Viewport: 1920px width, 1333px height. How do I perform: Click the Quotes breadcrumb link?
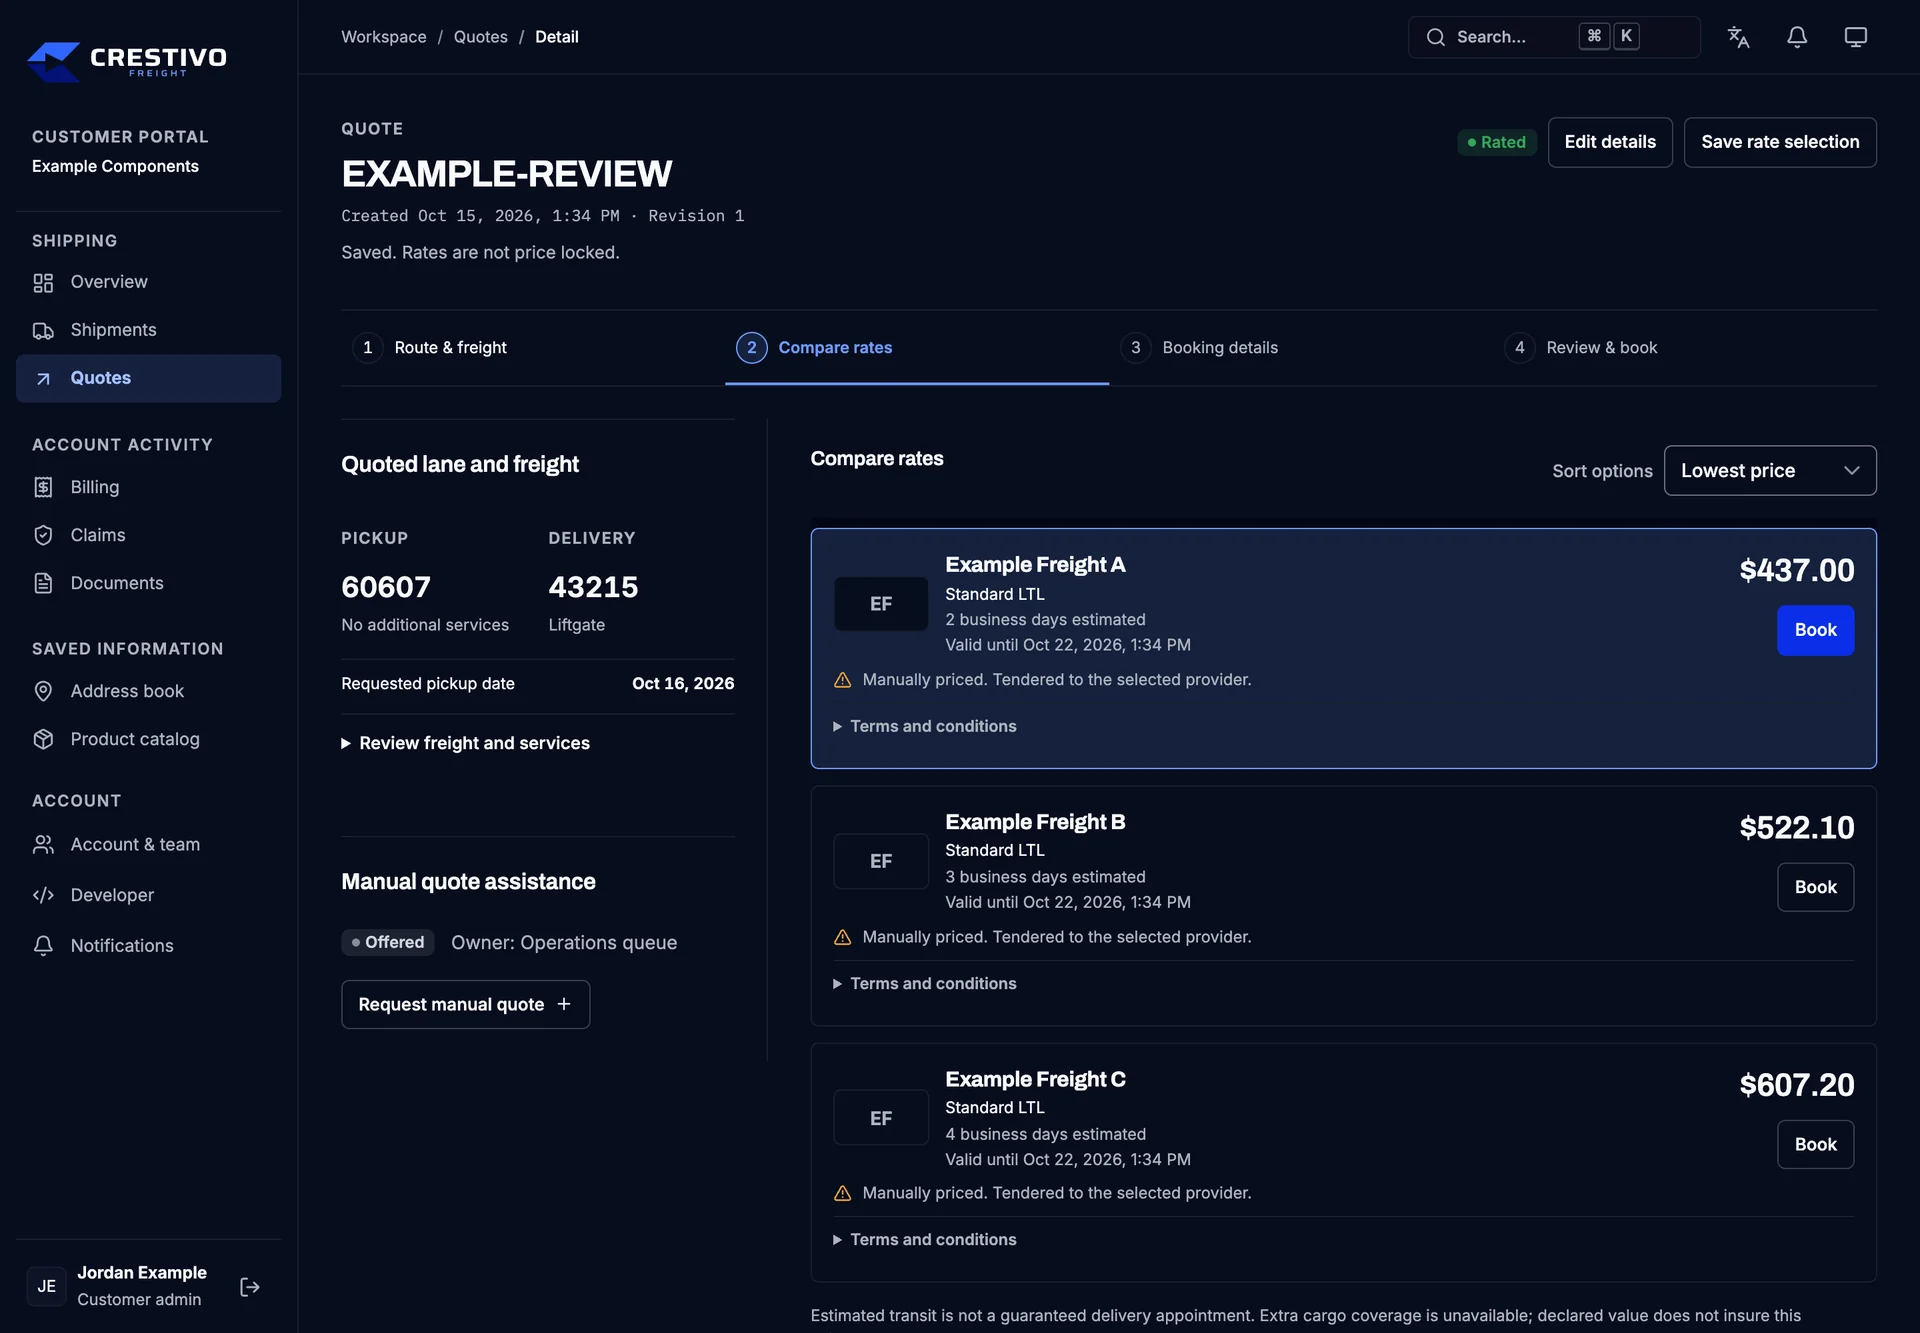pyautogui.click(x=481, y=37)
